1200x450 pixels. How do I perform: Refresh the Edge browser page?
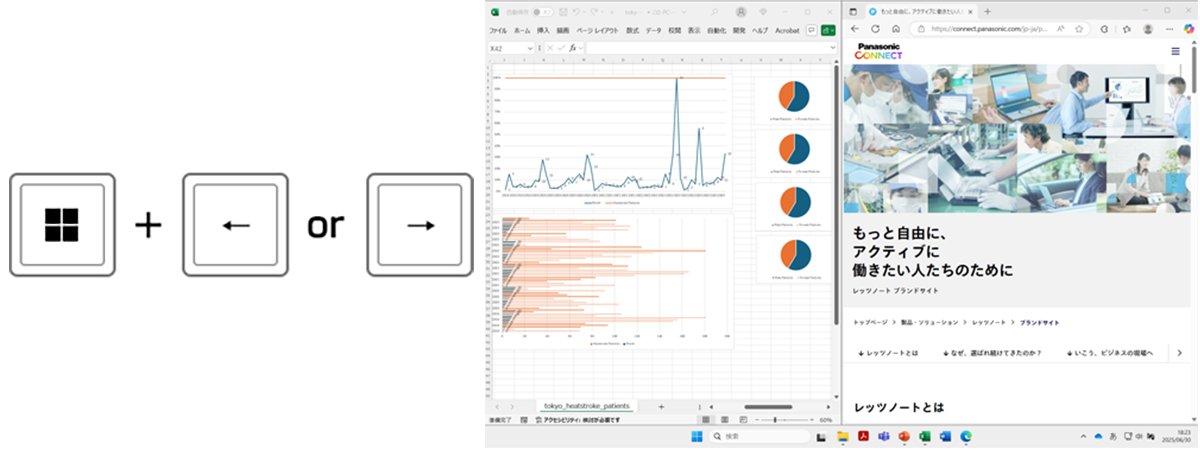point(876,30)
